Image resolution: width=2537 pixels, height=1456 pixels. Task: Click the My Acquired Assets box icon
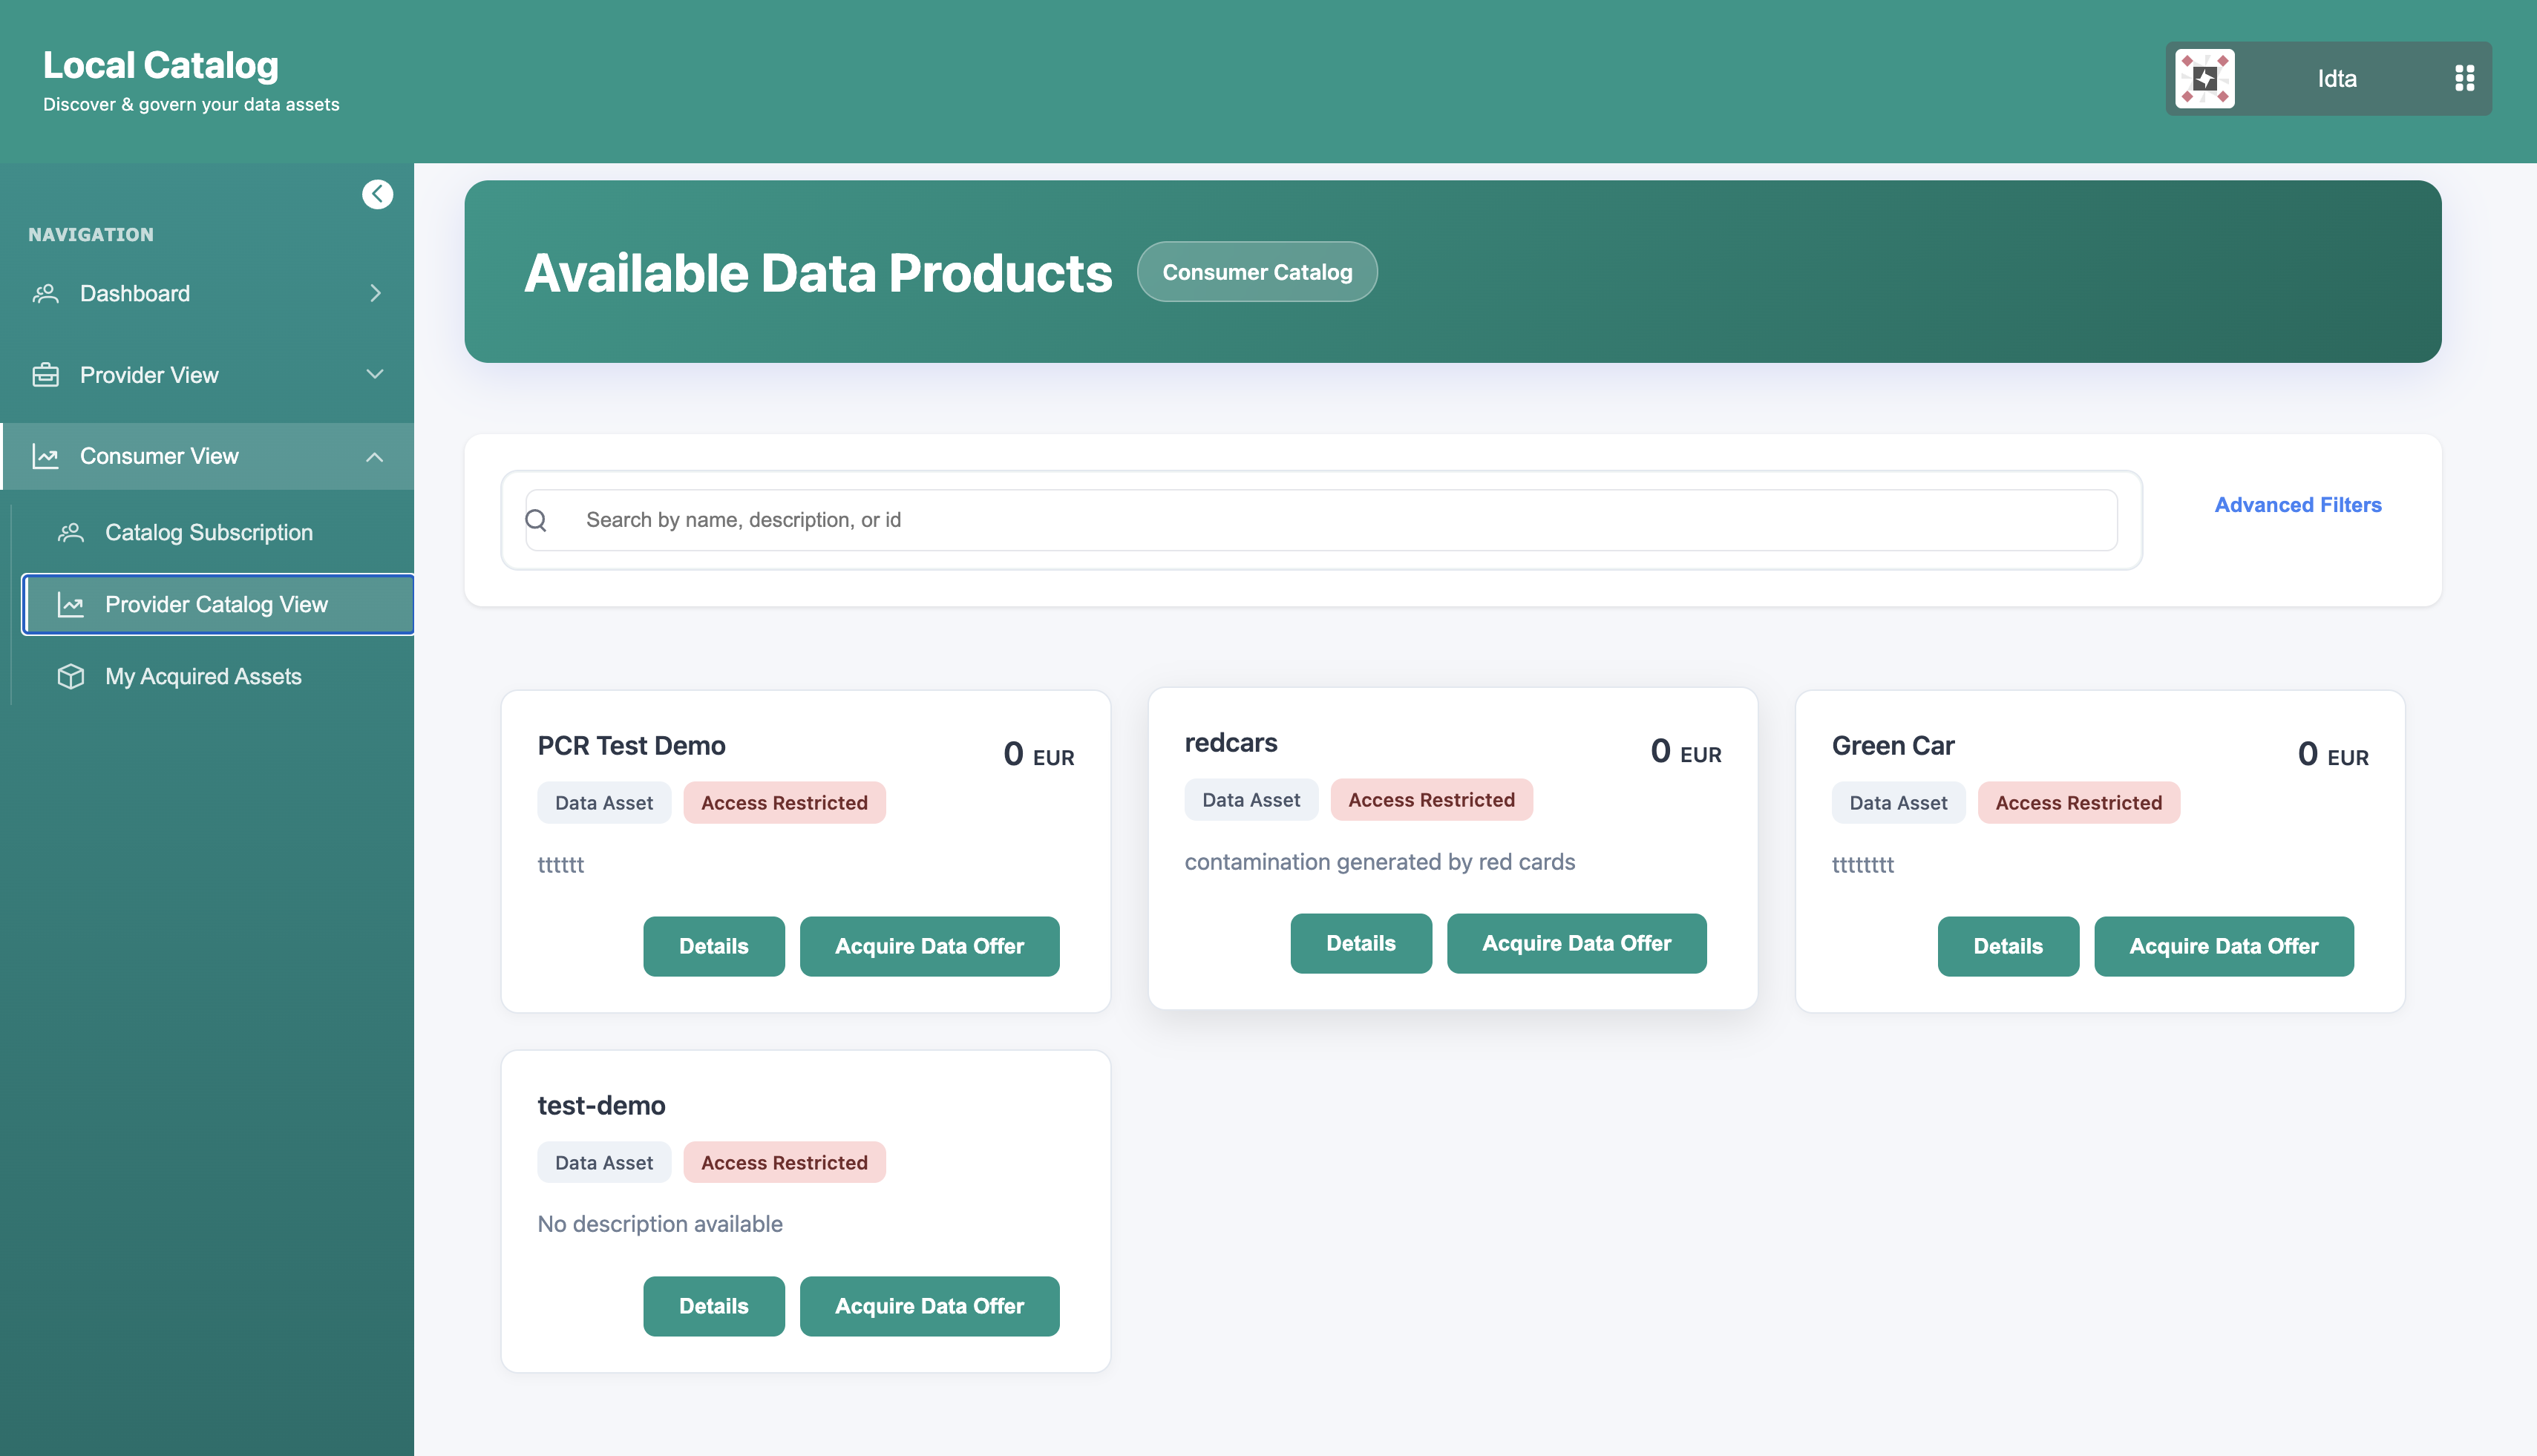click(71, 676)
